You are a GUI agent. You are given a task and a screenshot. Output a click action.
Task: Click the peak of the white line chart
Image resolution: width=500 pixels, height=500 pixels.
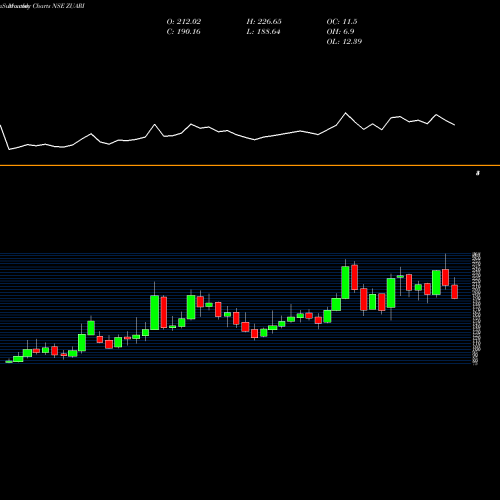coord(345,113)
